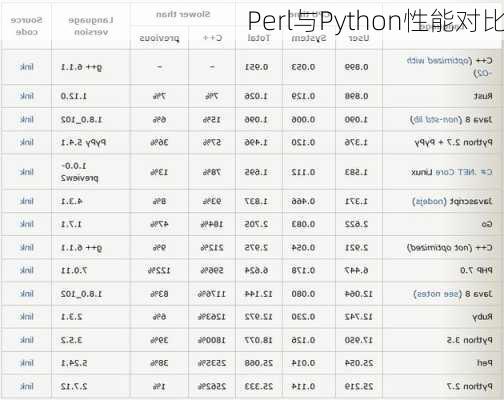Select the 'Rust' language name cell
The image size is (504, 400).
click(483, 96)
